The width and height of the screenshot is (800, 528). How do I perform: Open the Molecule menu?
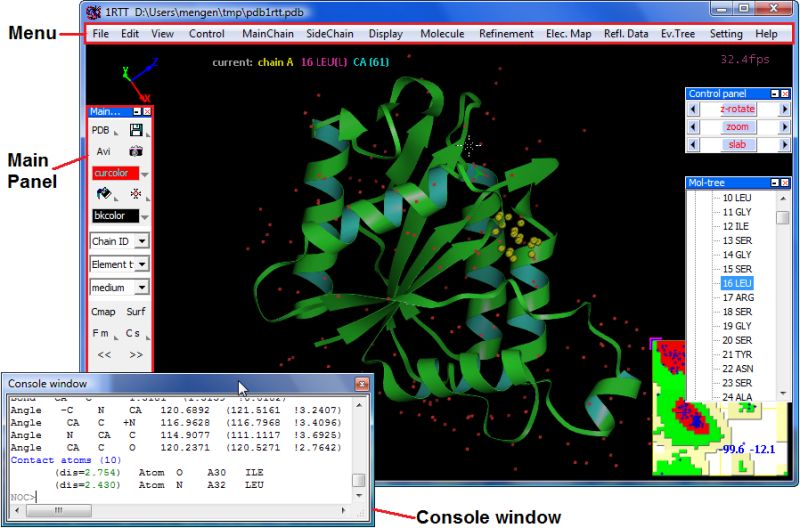442,34
